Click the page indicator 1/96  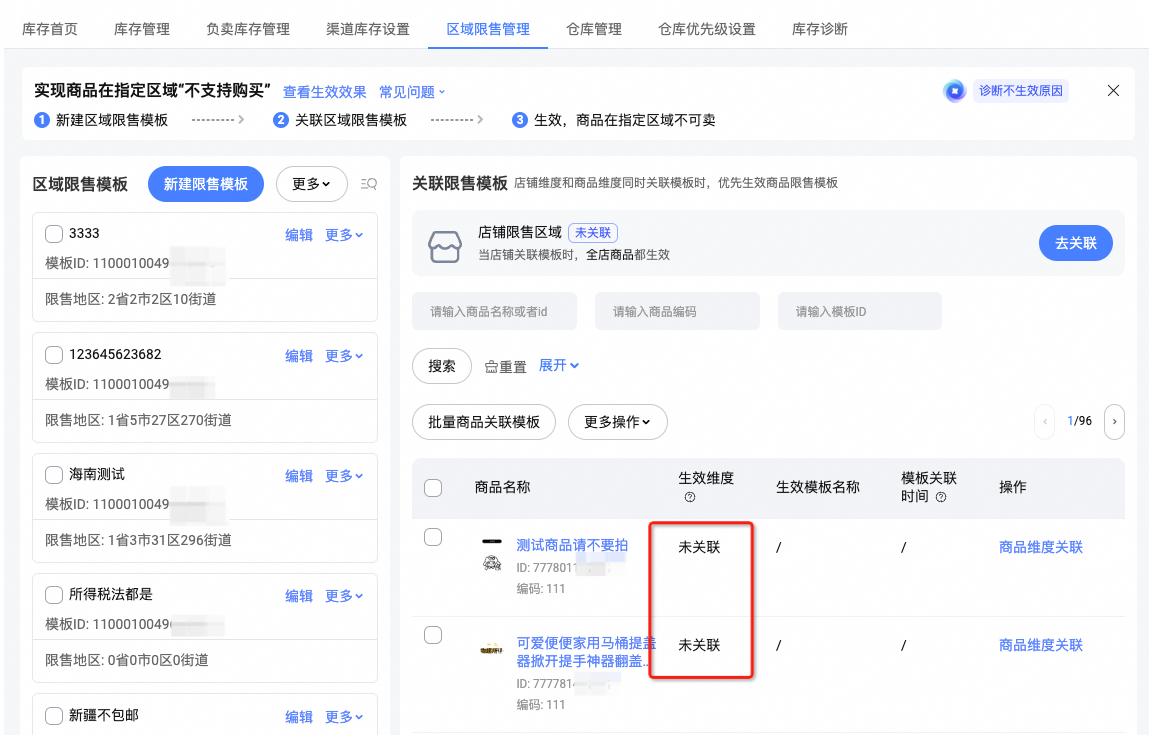coord(1079,421)
